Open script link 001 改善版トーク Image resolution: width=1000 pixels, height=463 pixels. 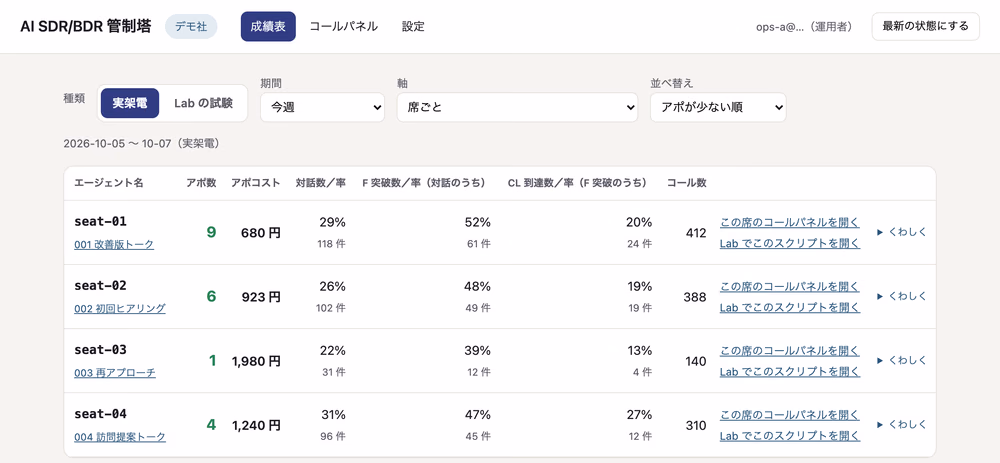[x=114, y=244]
